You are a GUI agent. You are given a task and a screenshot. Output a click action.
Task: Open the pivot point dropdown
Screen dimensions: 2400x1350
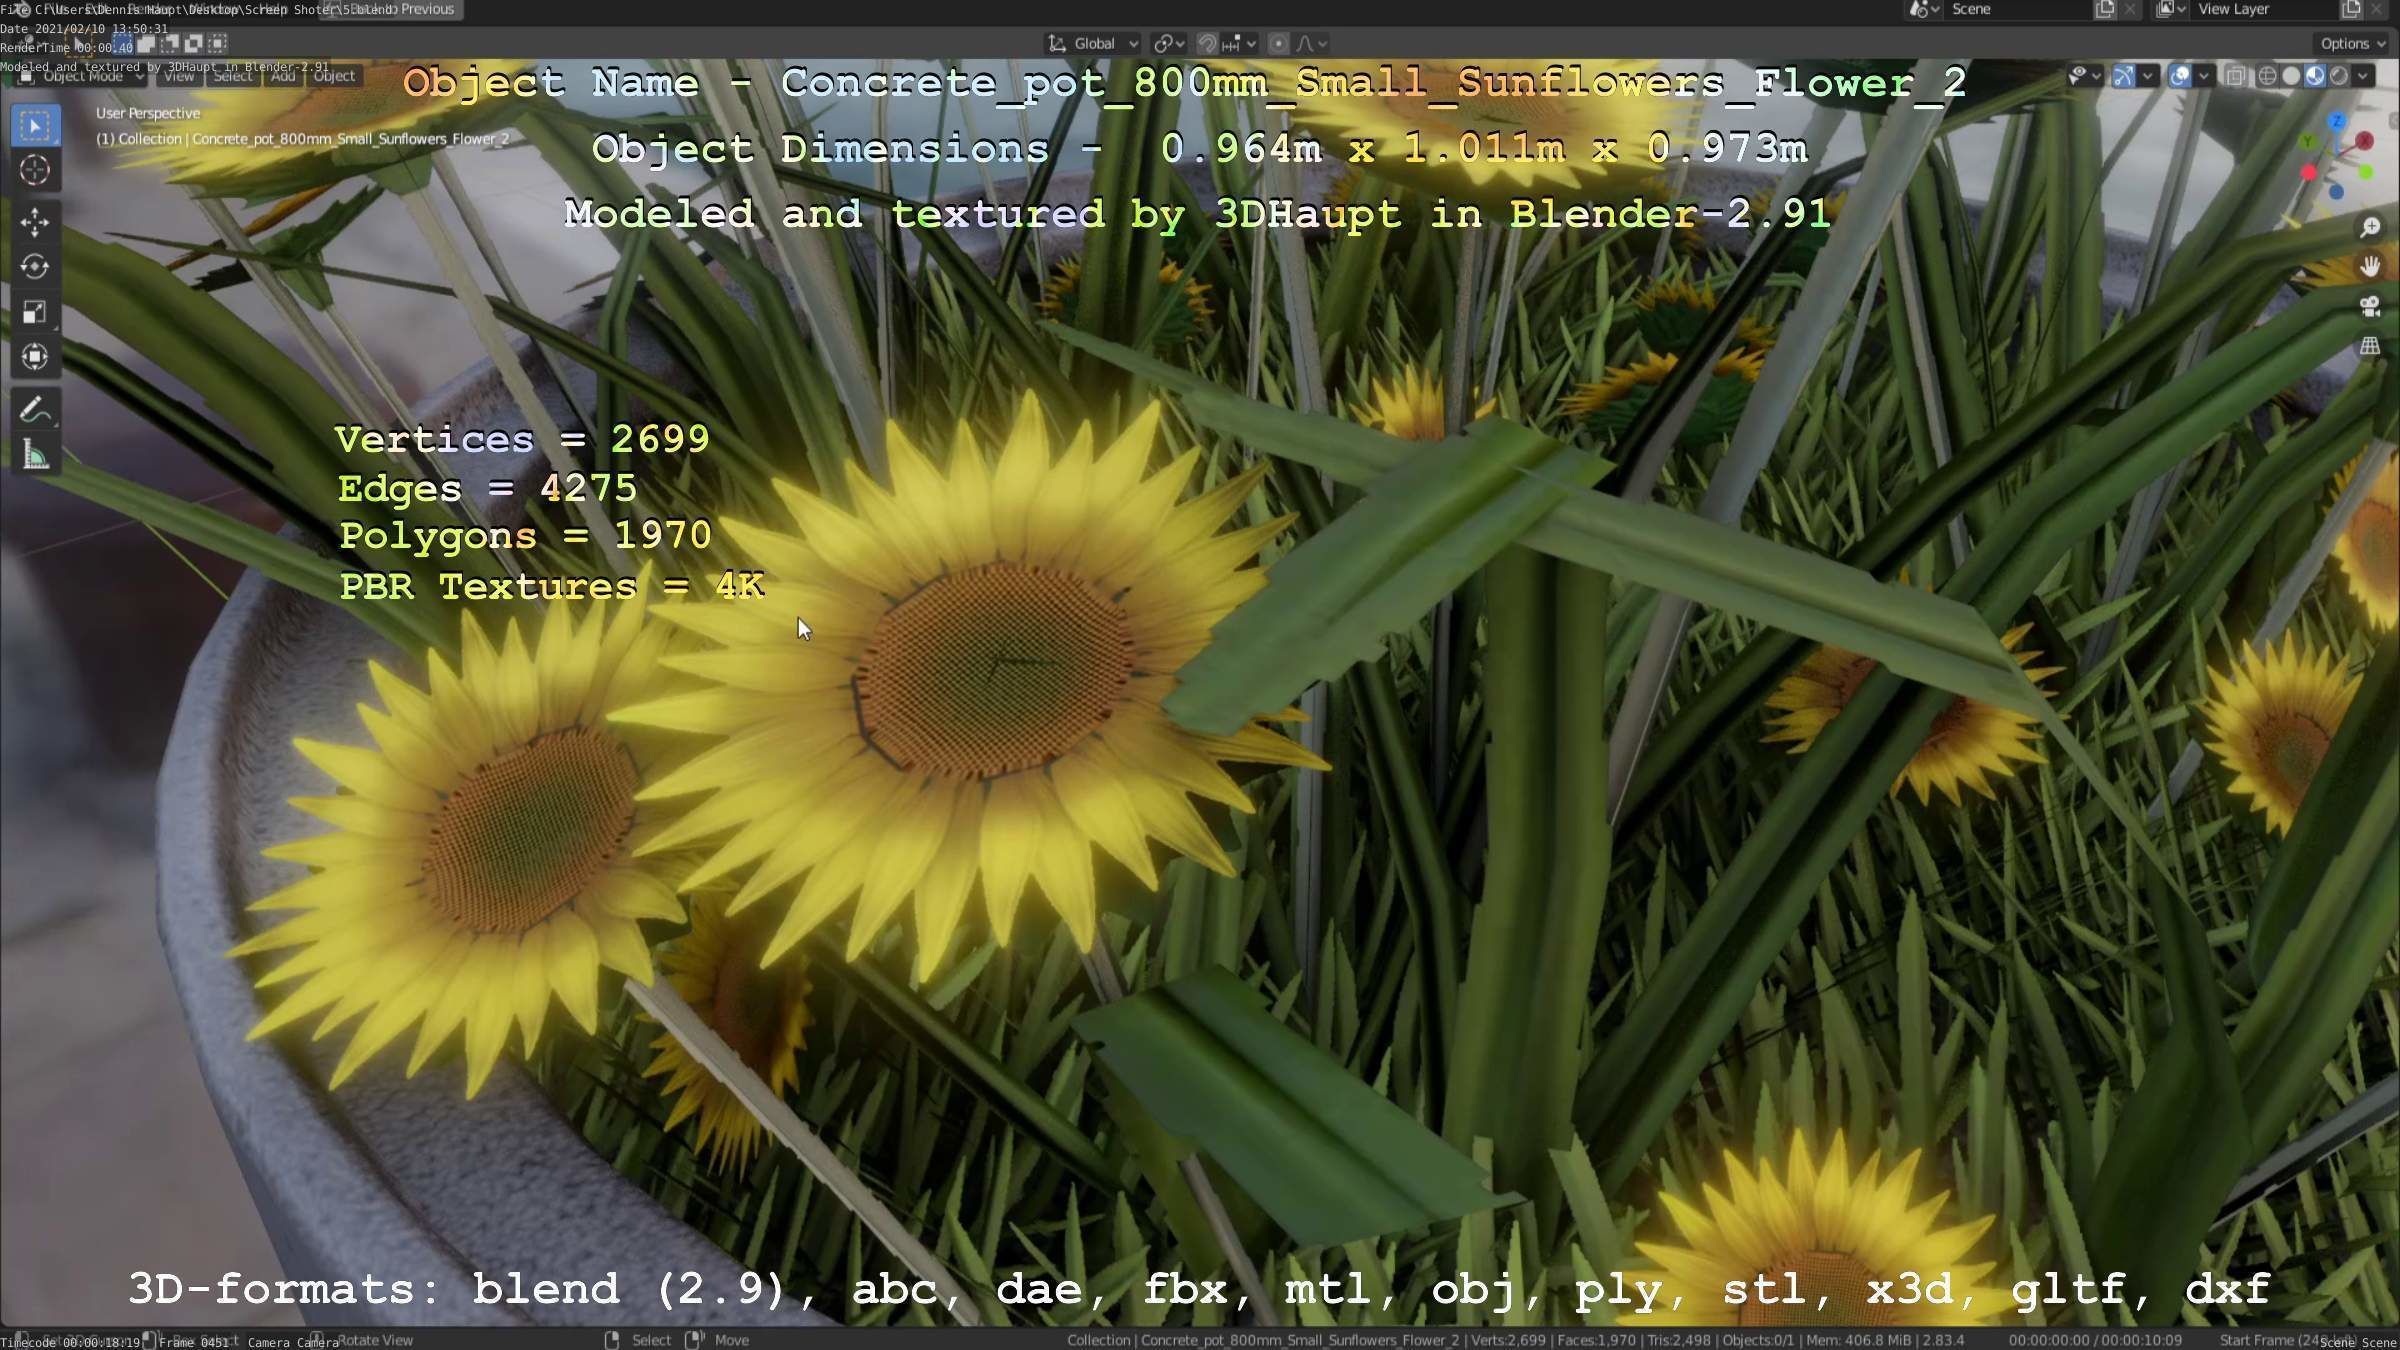(x=1169, y=44)
